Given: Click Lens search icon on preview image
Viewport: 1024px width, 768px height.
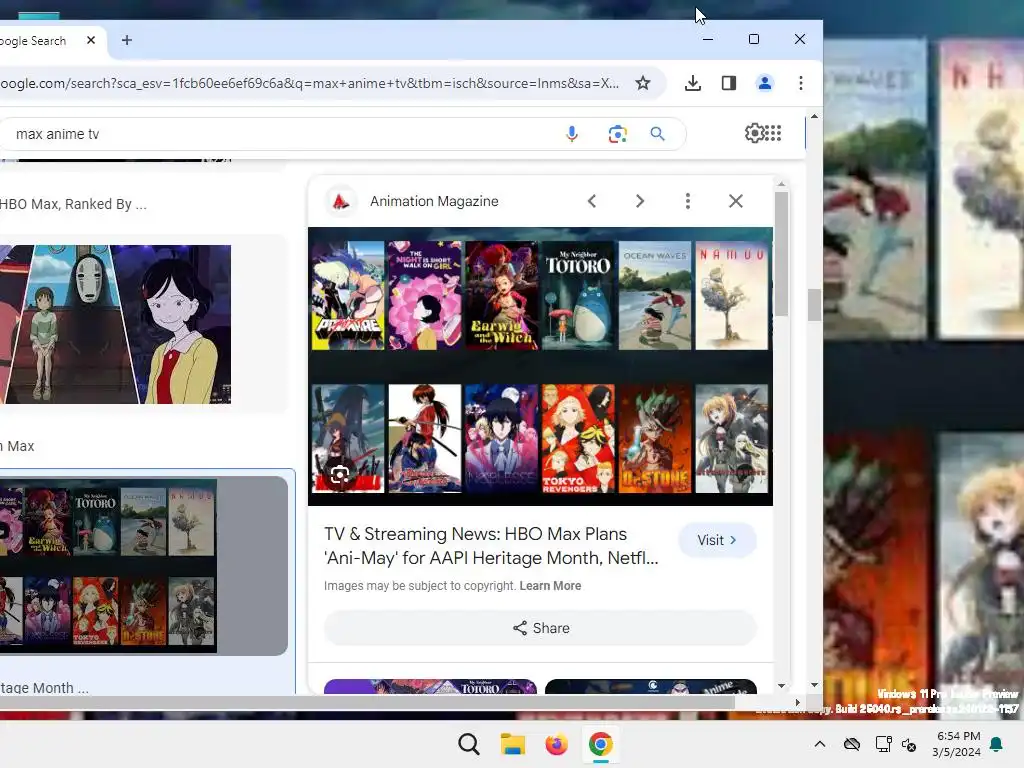Looking at the screenshot, I should pyautogui.click(x=340, y=475).
